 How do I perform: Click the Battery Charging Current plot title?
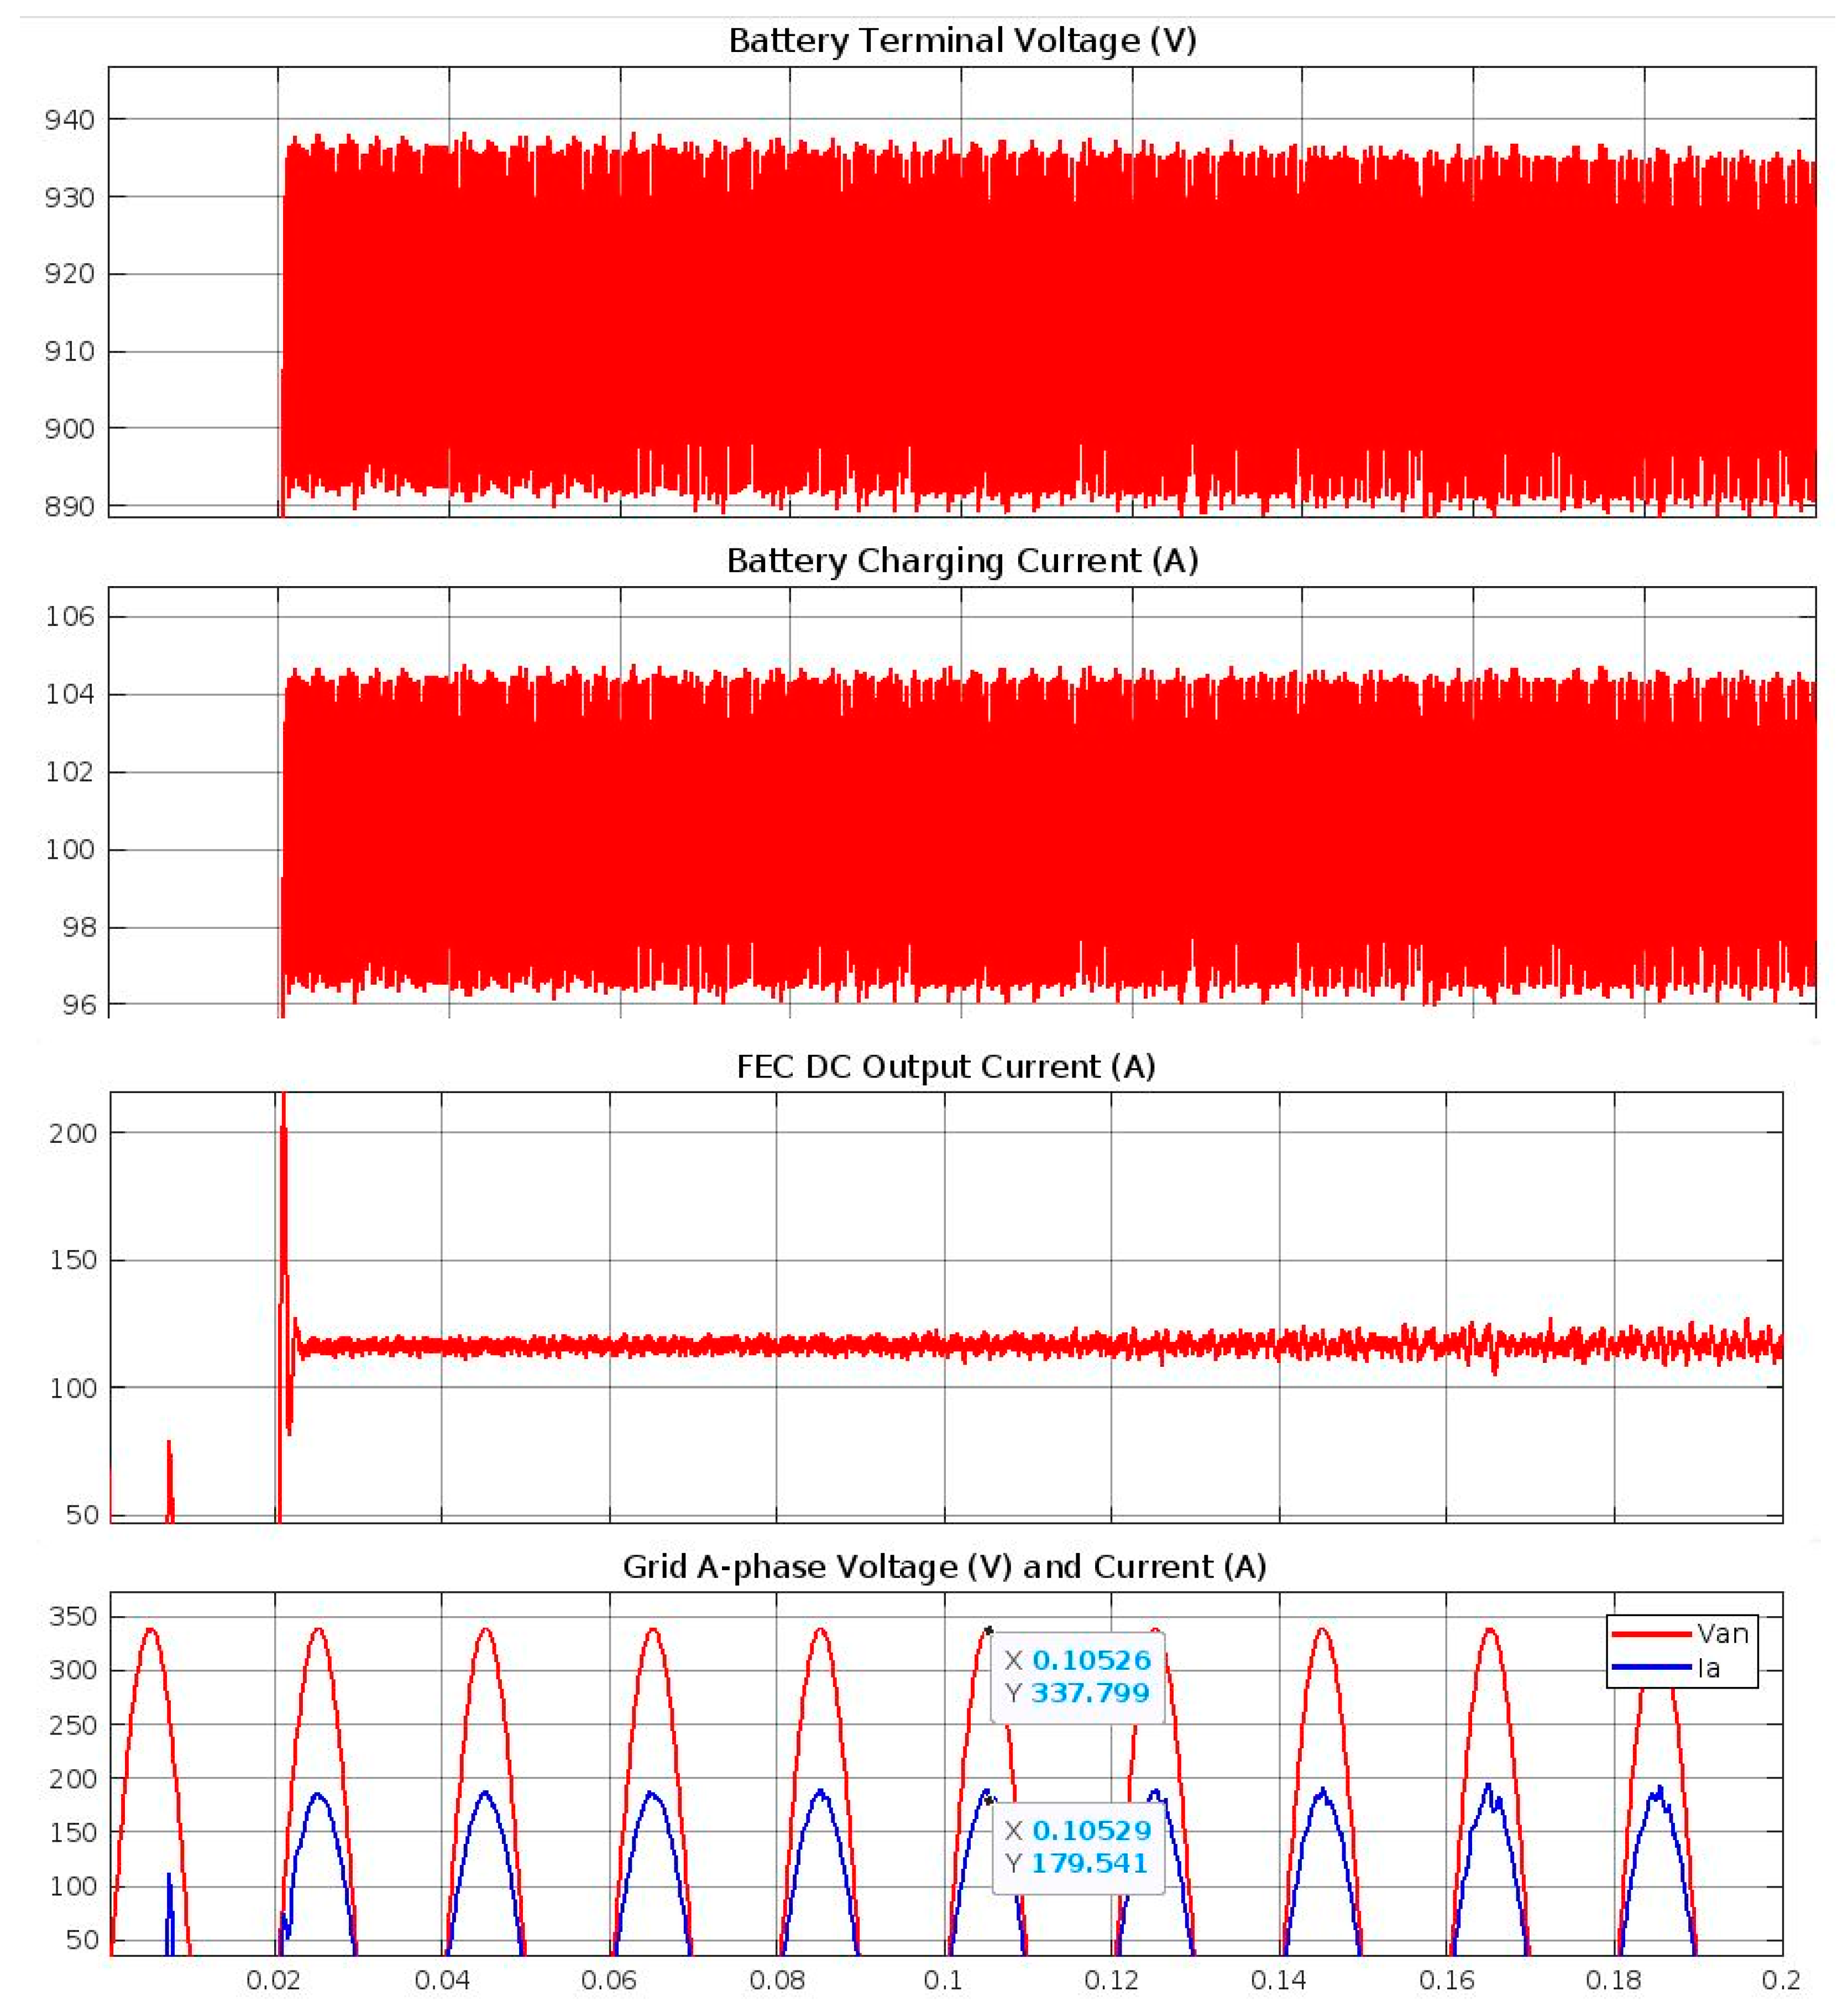click(962, 561)
